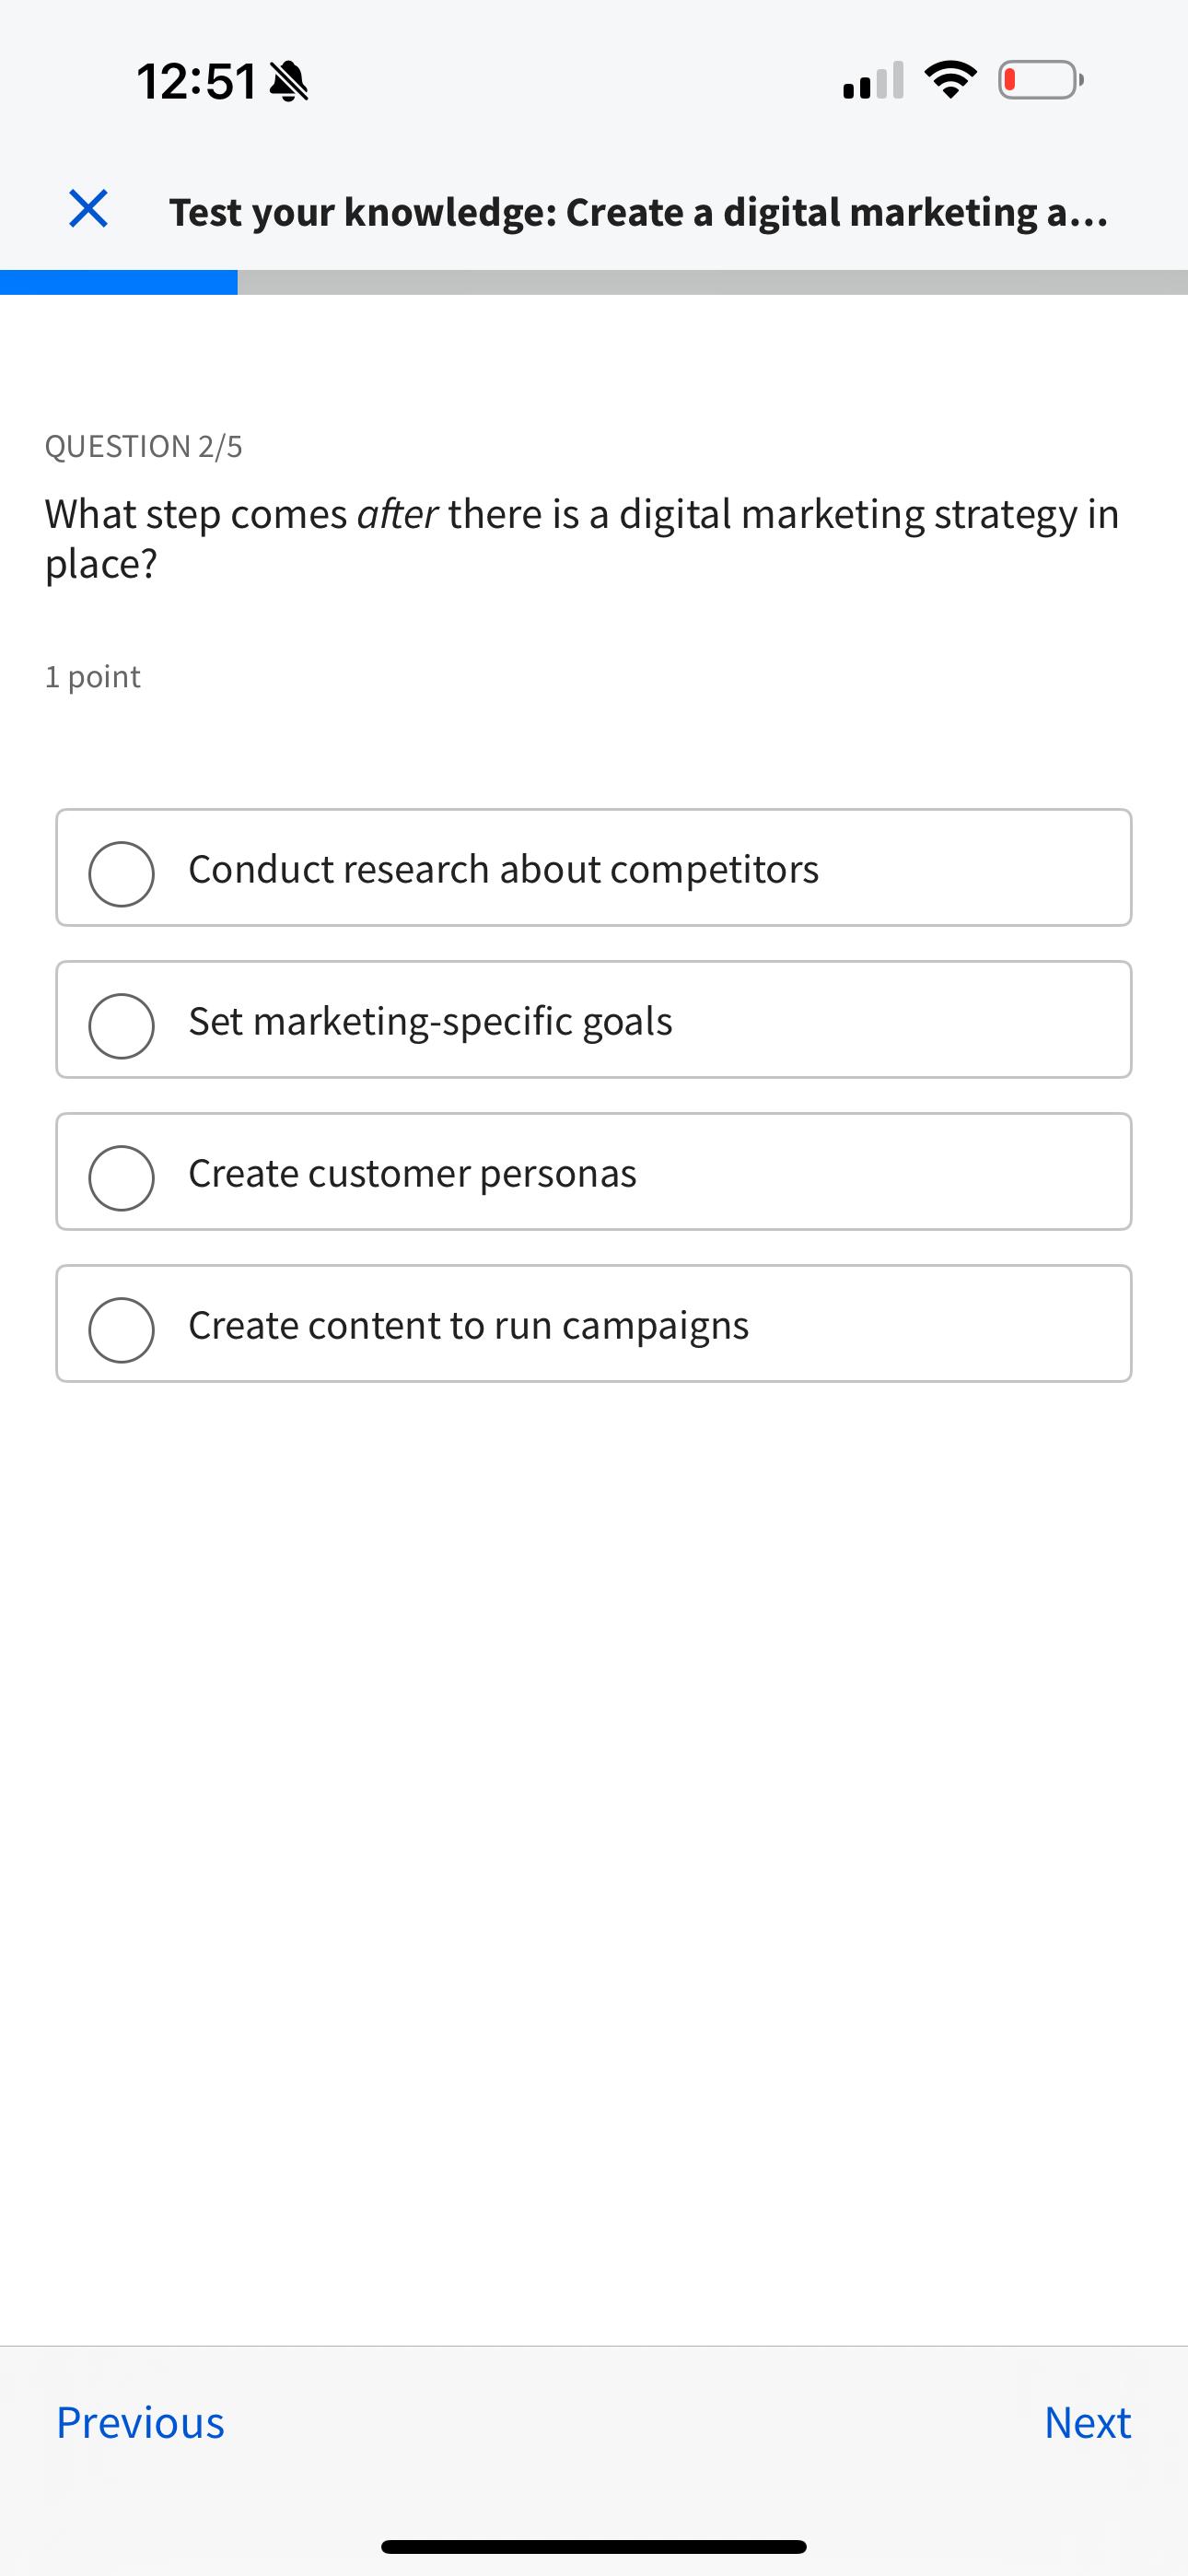Click the question text about digital marketing strategy
Viewport: 1188px width, 2576px height.
[580, 540]
